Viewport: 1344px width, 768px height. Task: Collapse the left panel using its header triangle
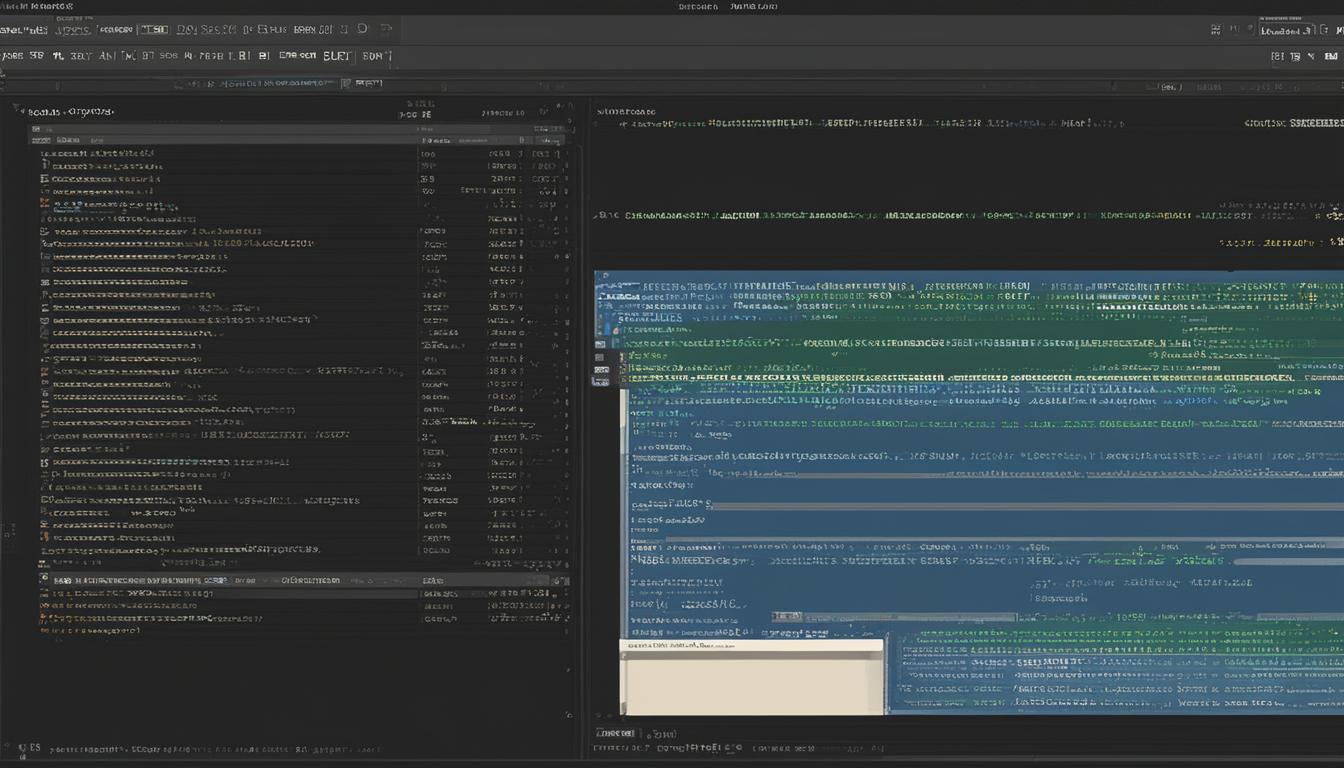(16, 109)
